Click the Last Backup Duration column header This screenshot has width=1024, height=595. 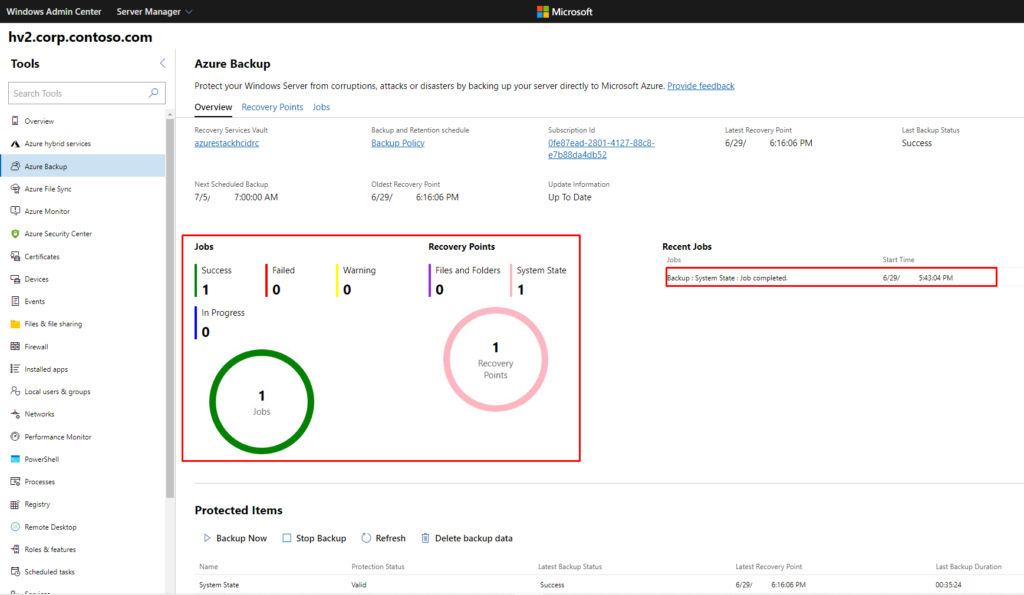point(968,566)
